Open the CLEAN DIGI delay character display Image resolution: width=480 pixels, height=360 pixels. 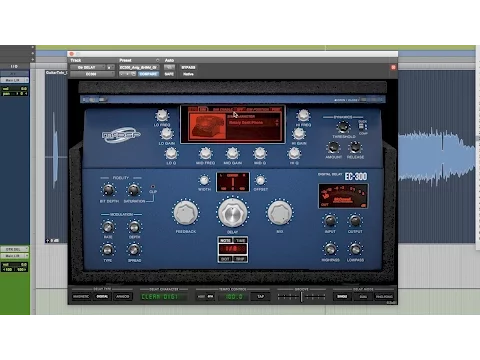pyautogui.click(x=163, y=296)
